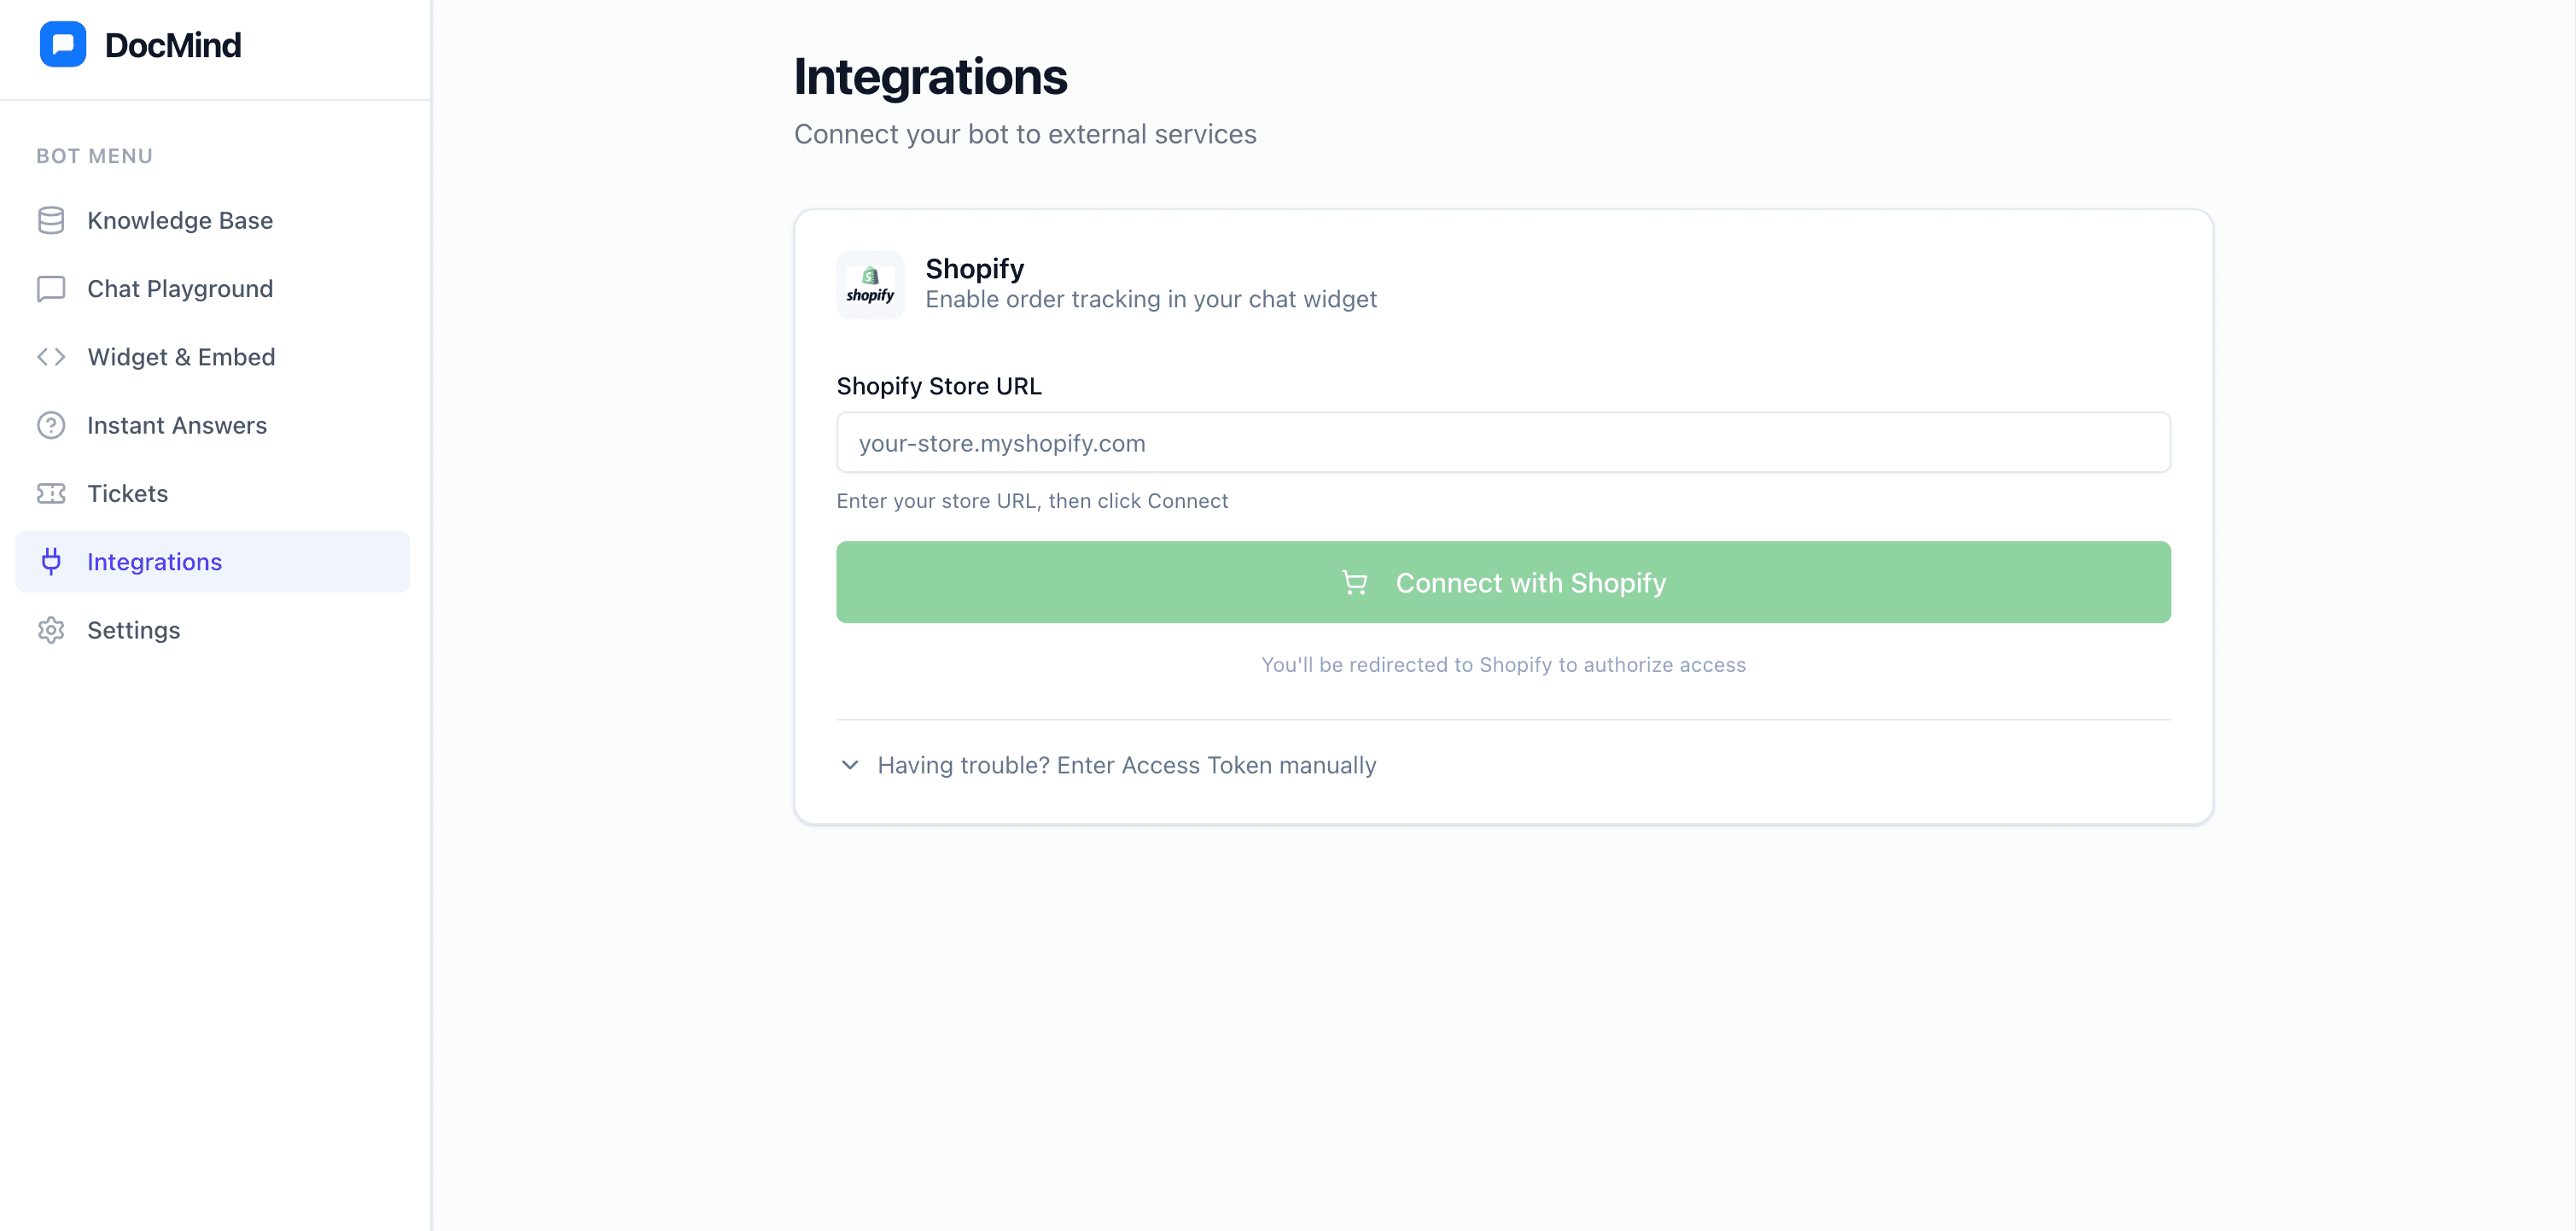Expand the manual Access Token chevron
Screen dimensions: 2576x1231
point(850,765)
